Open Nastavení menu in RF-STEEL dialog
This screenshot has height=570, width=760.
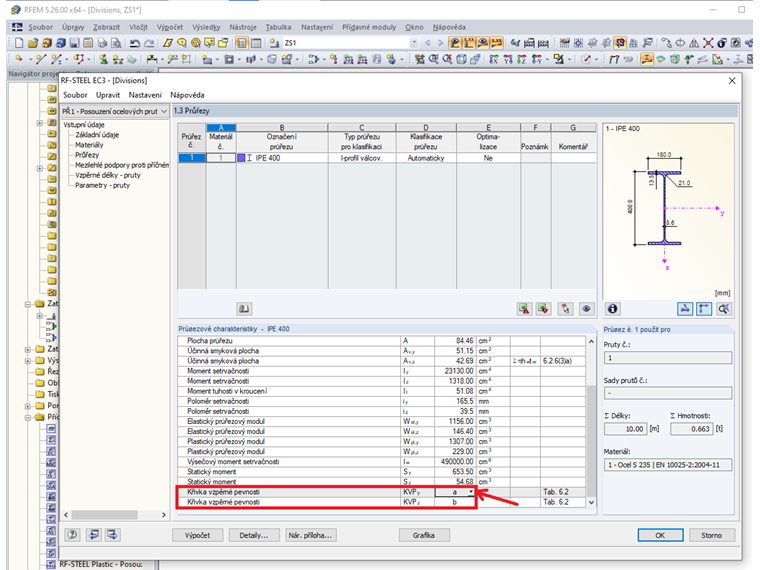click(145, 95)
